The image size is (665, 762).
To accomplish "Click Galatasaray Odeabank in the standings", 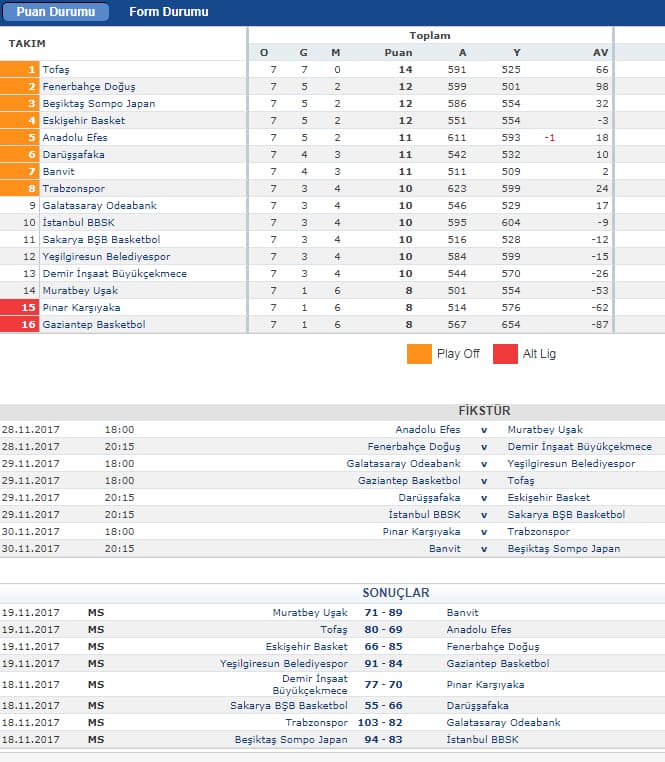I will click(x=100, y=206).
